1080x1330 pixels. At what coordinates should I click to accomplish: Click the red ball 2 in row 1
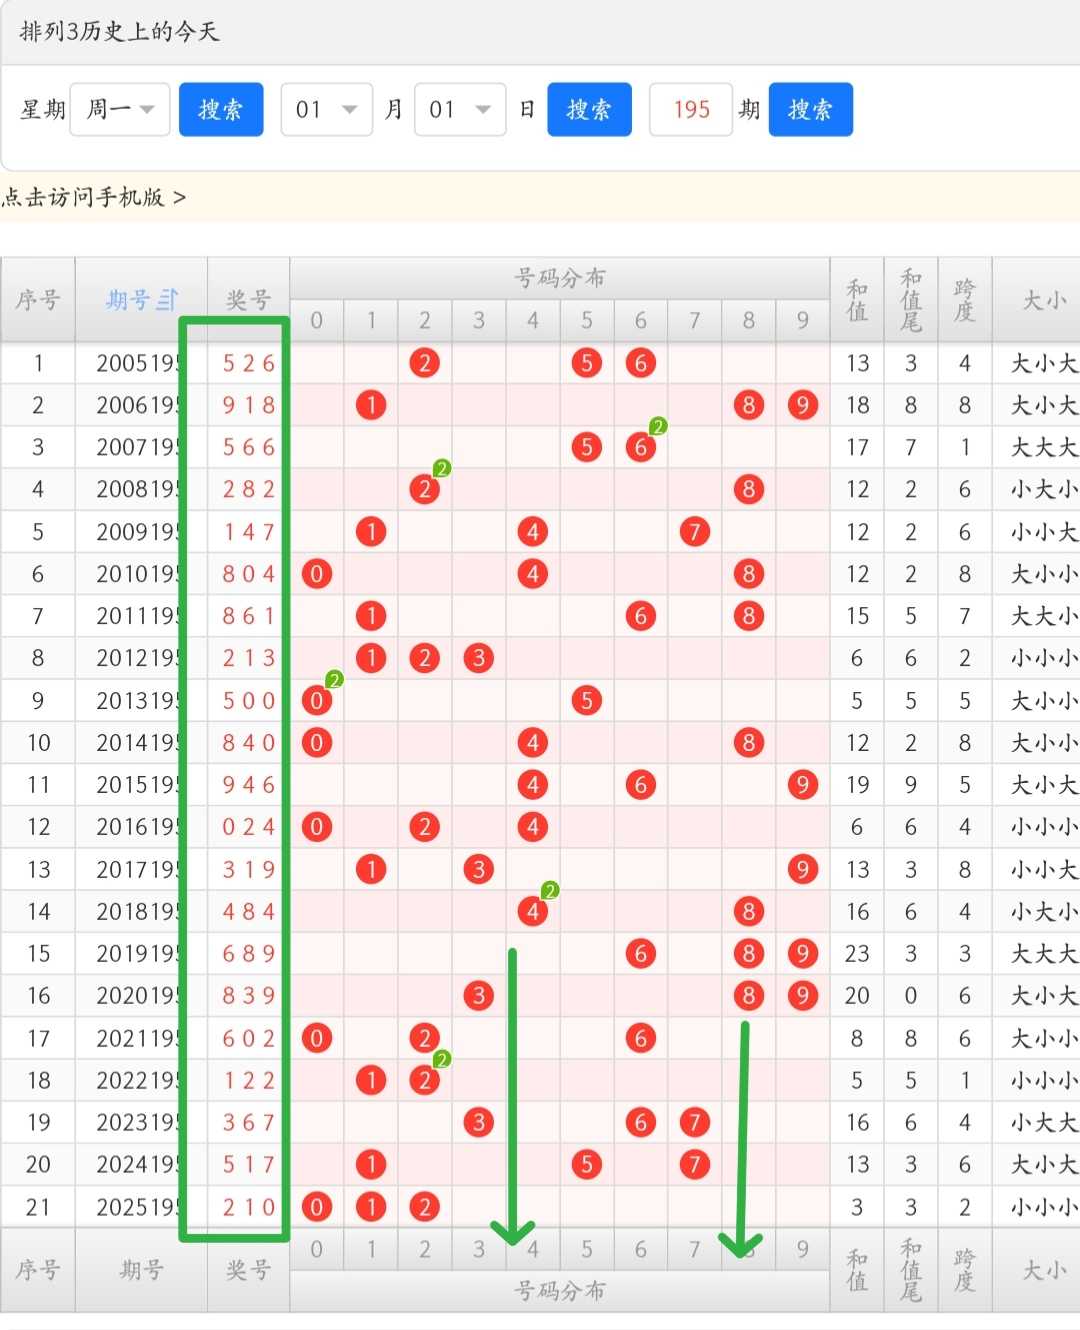tap(425, 363)
